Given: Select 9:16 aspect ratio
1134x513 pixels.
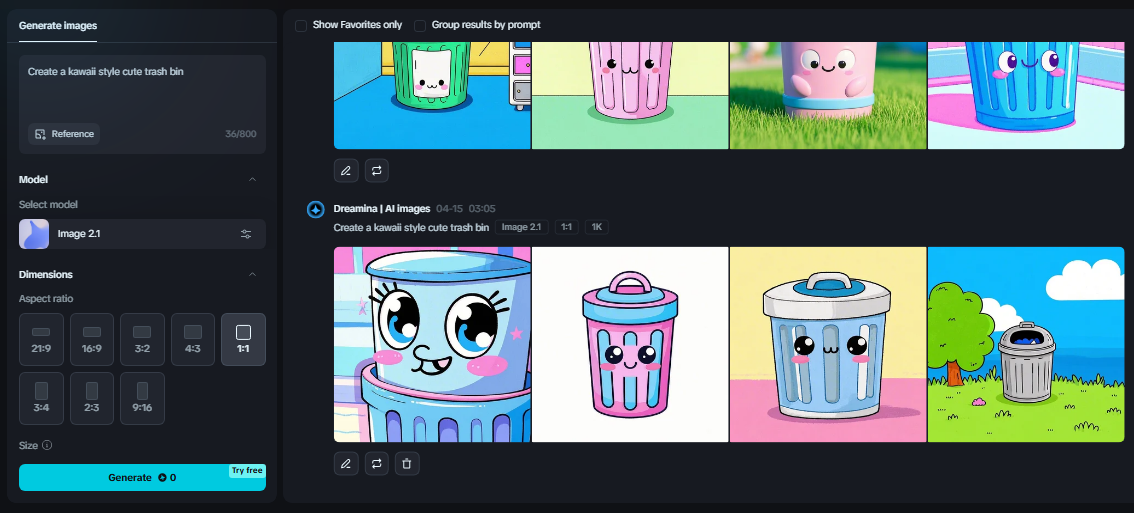Looking at the screenshot, I should 142,398.
